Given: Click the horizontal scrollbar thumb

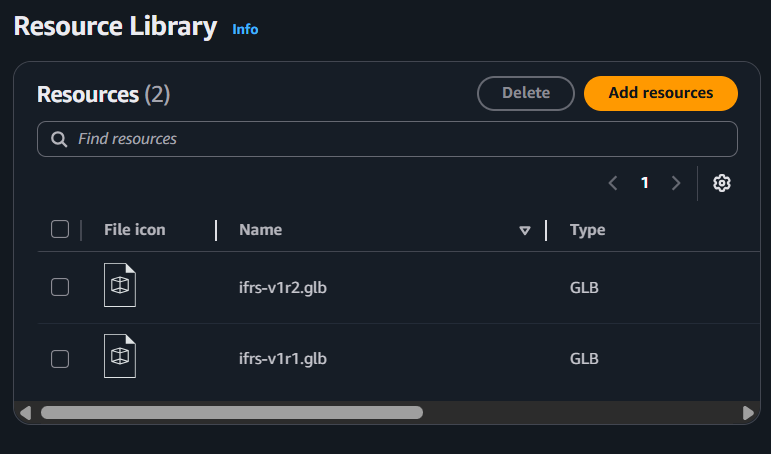Looking at the screenshot, I should [x=231, y=412].
